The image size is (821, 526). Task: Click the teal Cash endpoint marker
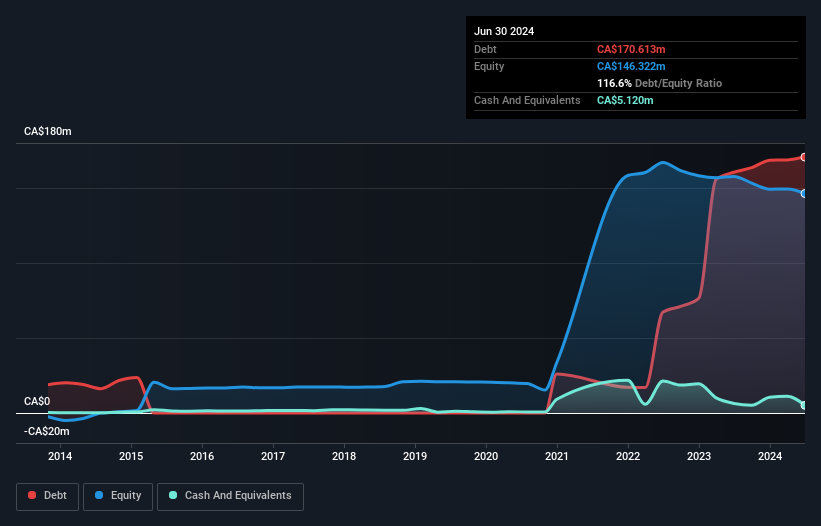(804, 405)
